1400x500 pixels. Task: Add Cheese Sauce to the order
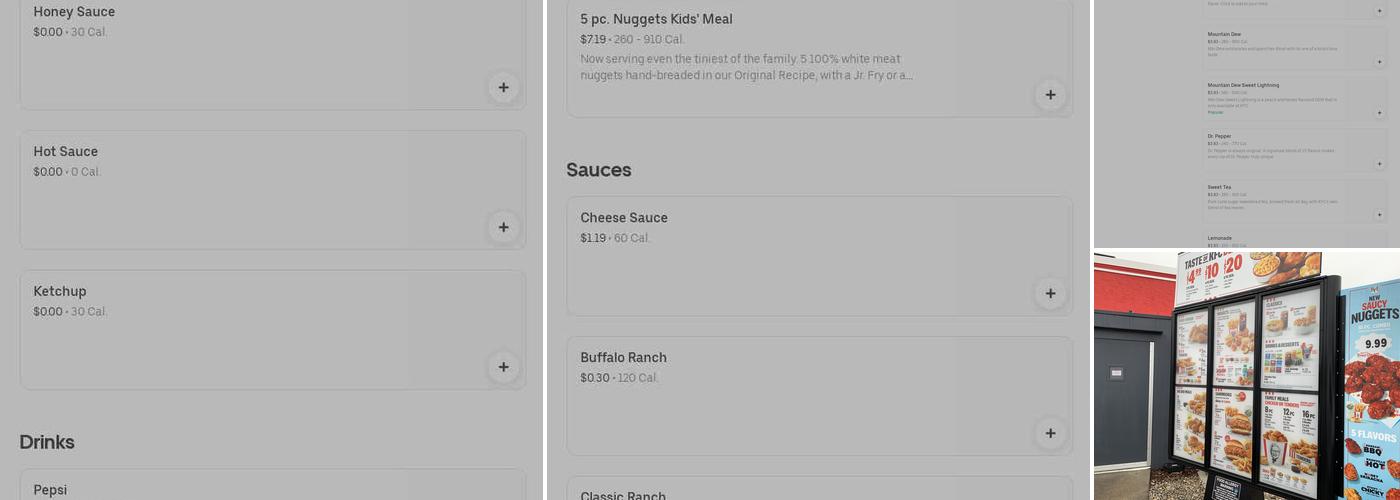1050,293
